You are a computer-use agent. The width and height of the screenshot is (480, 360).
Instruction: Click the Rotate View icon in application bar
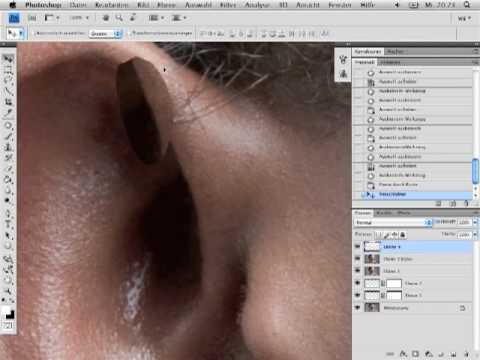132,18
